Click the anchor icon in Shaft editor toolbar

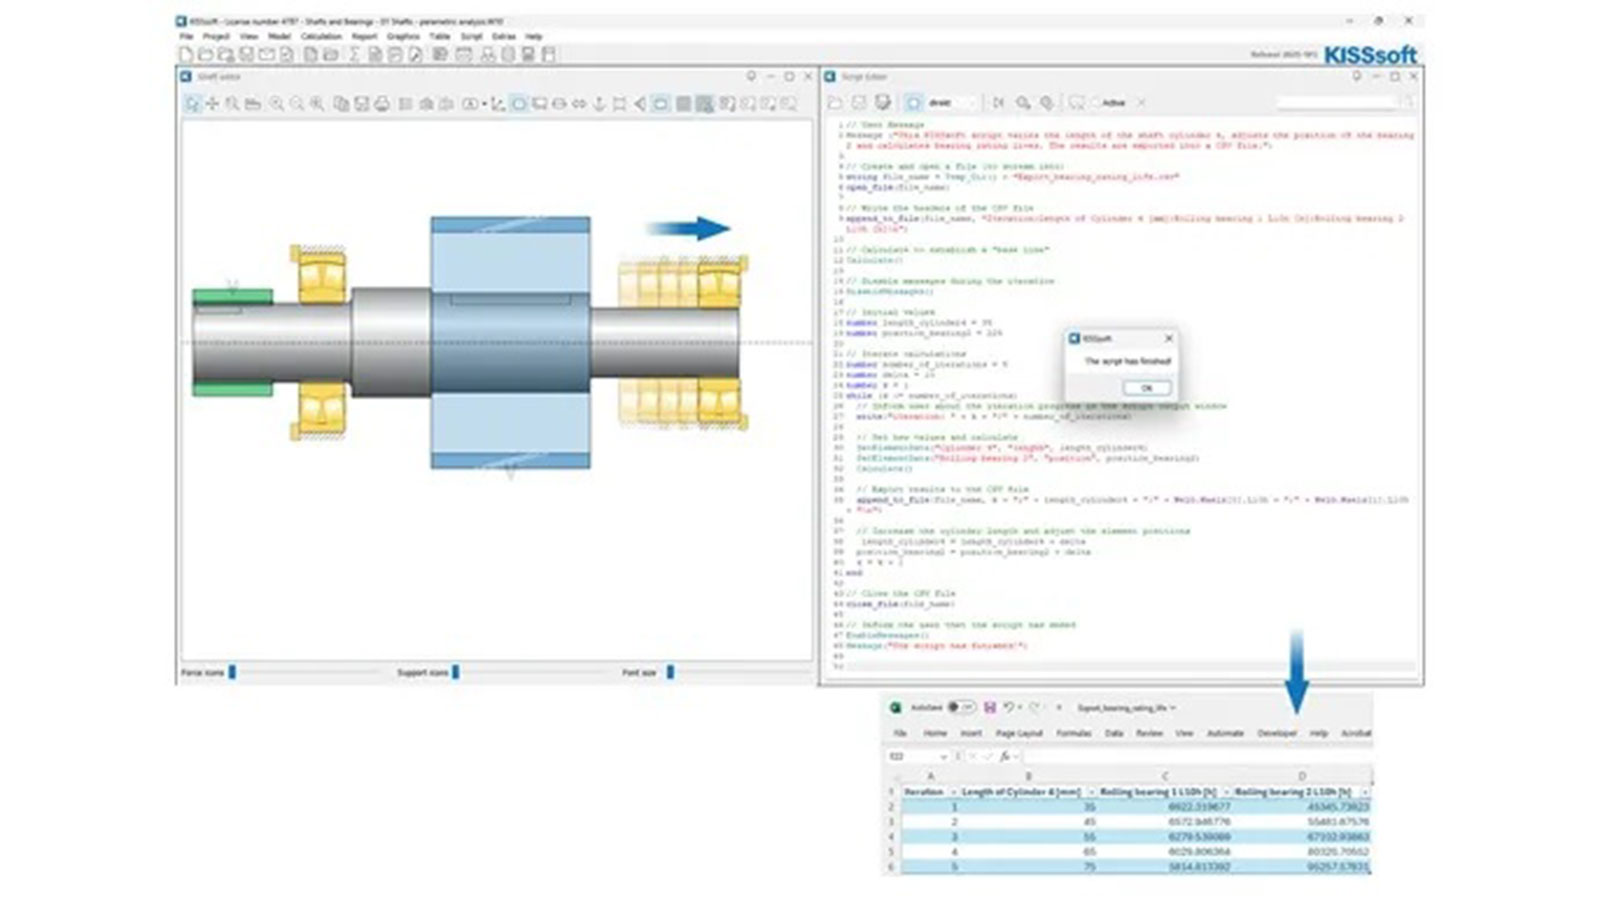[x=599, y=104]
